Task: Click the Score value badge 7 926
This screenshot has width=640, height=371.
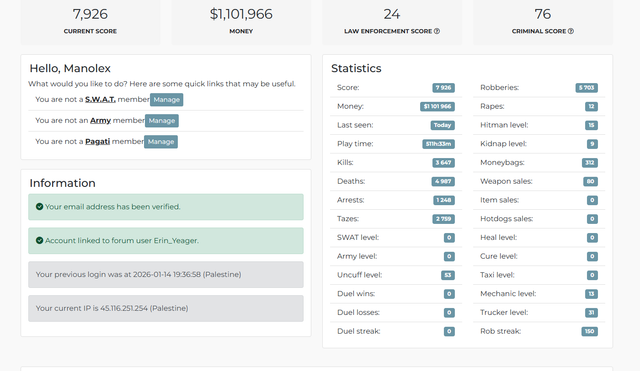Action: (x=444, y=88)
